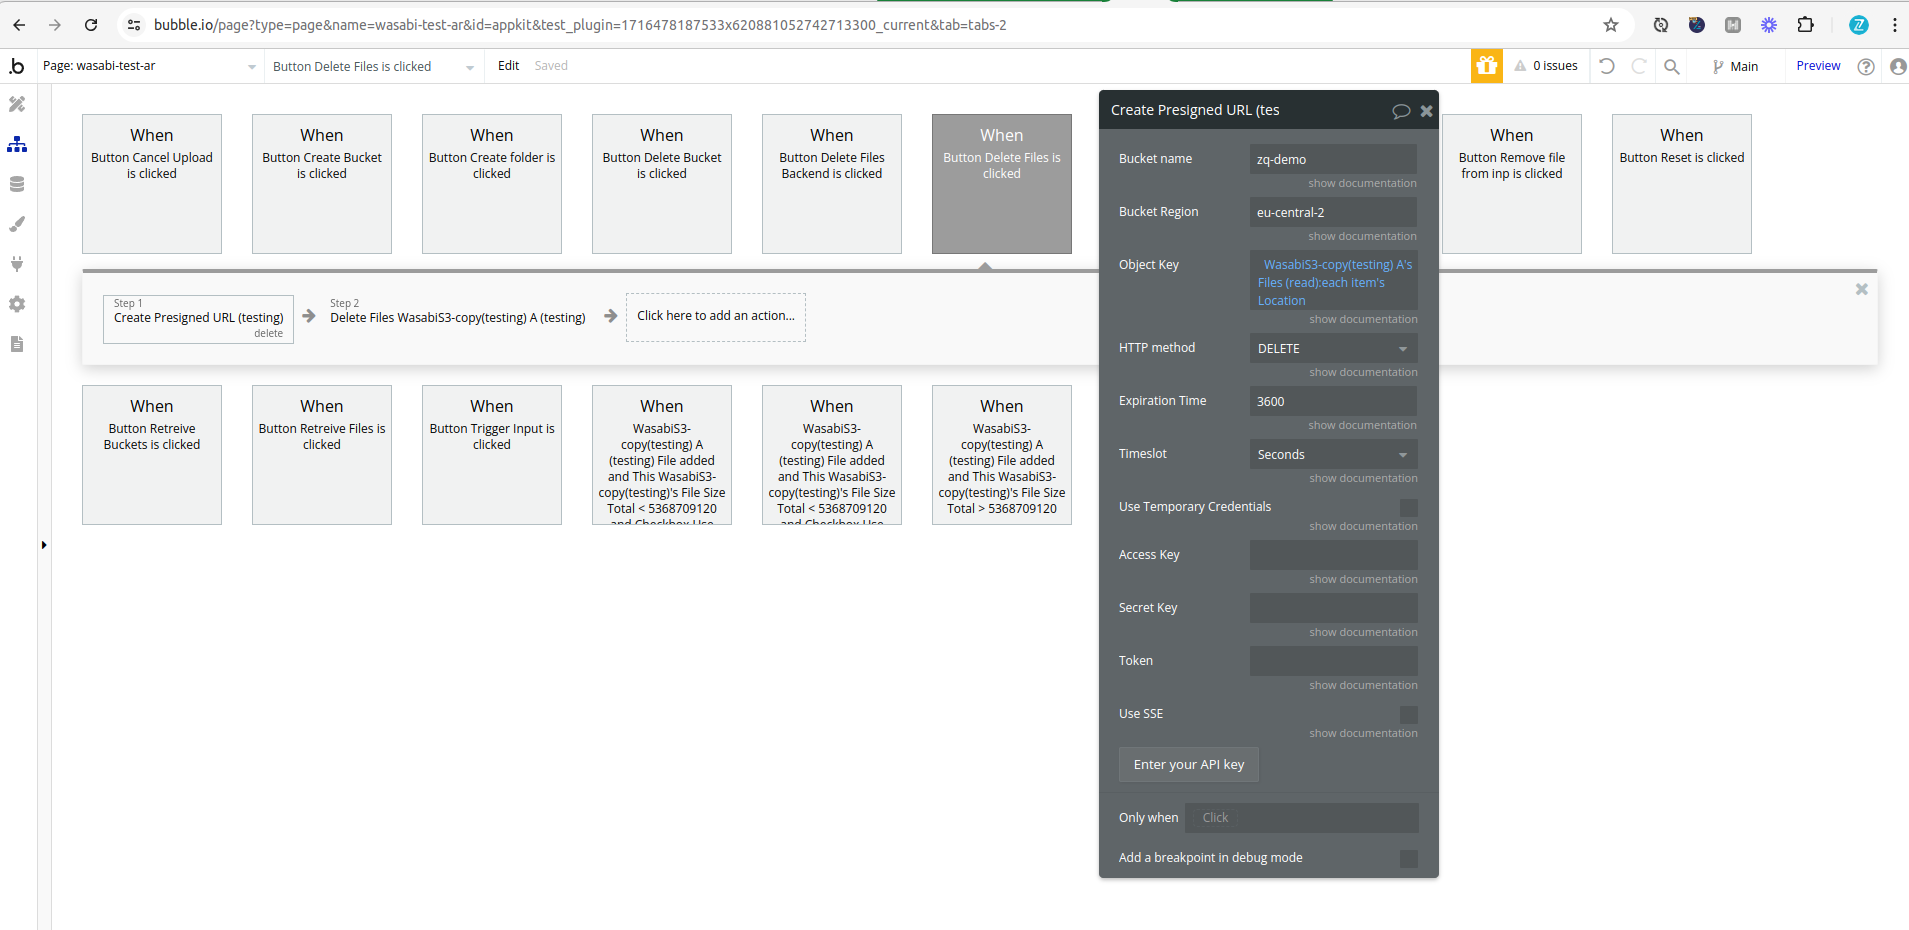Click the Preview link
This screenshot has height=930, width=1909.
click(x=1818, y=66)
